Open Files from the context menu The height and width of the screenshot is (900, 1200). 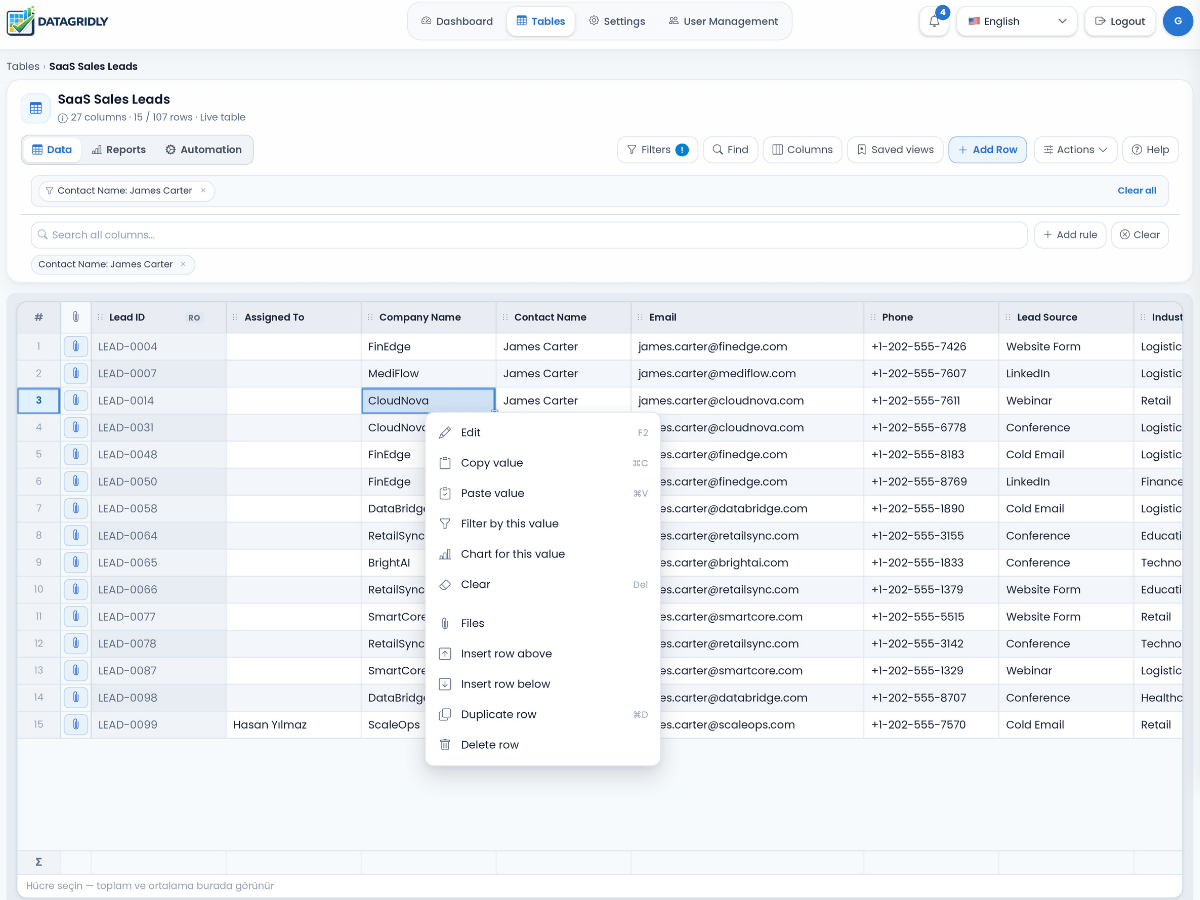543,623
